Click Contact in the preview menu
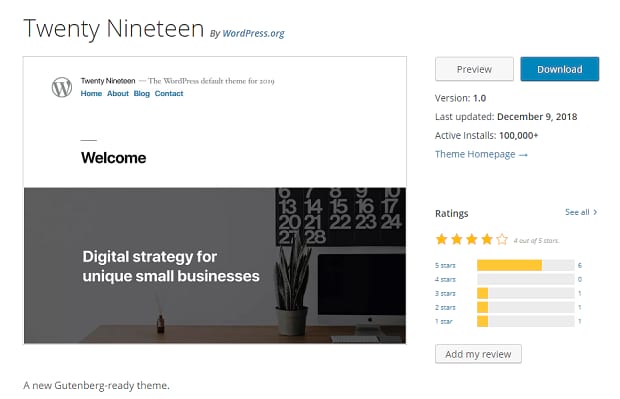This screenshot has height=399, width=620. click(169, 94)
